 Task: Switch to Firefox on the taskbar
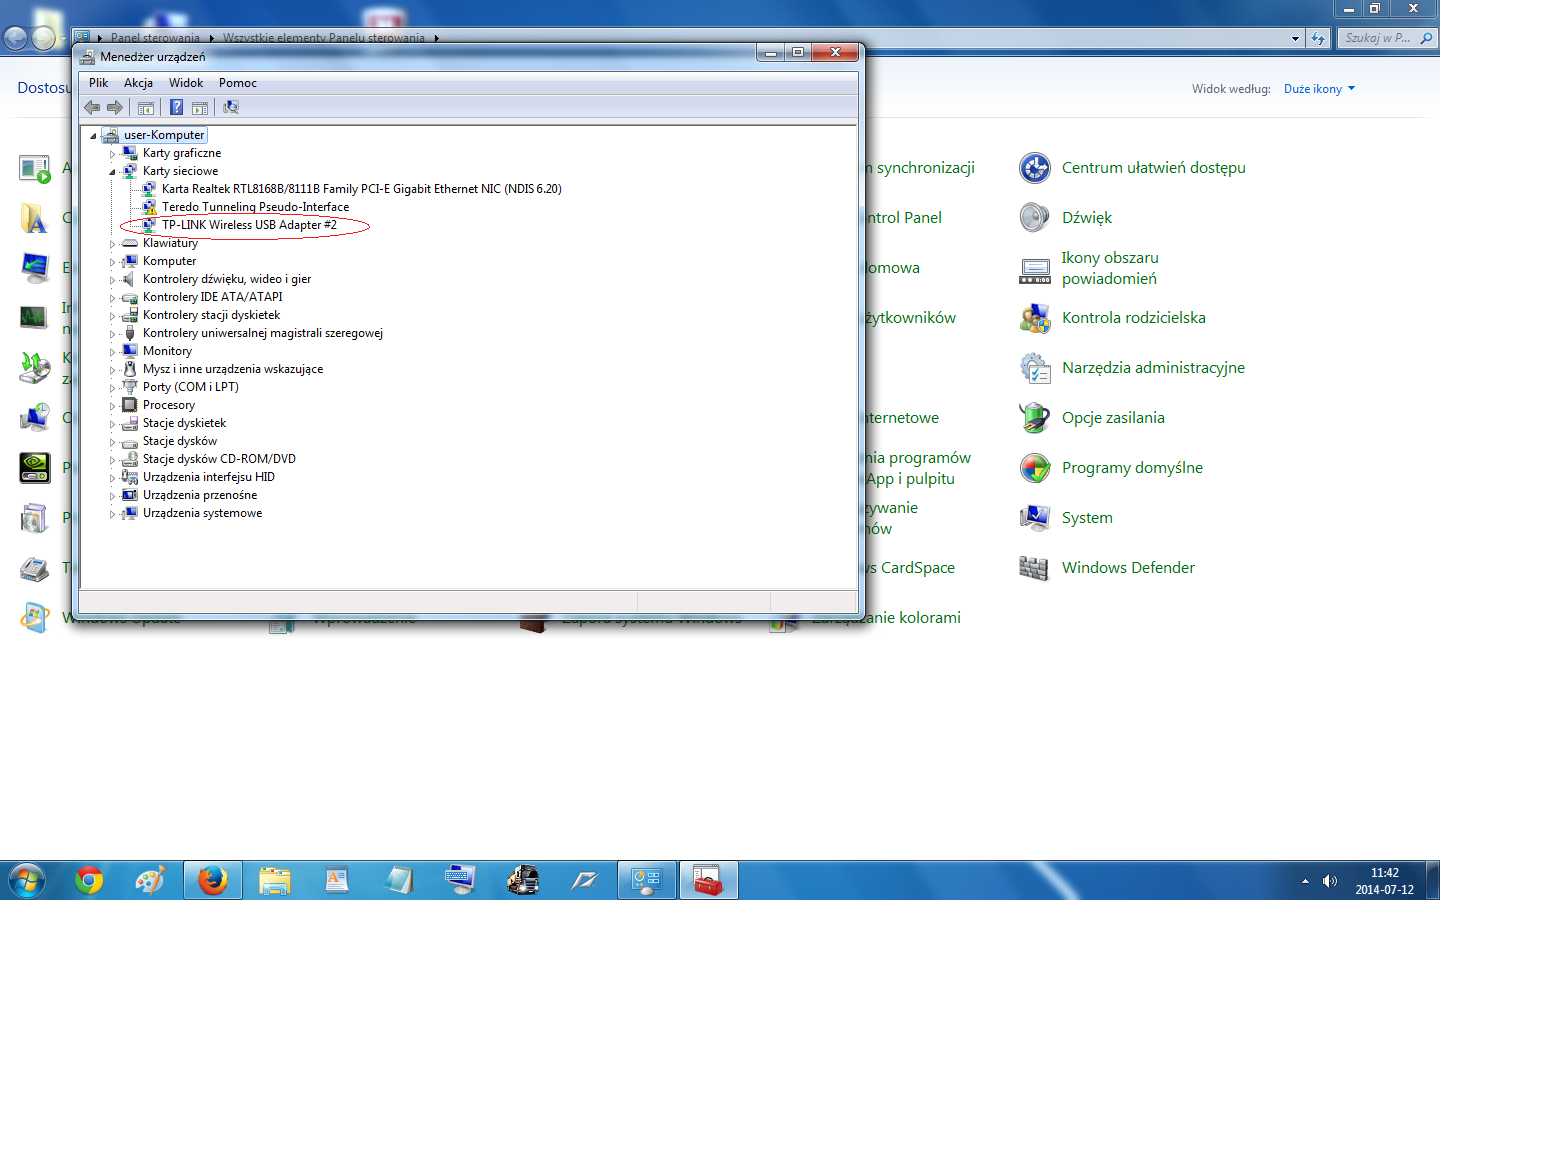click(212, 880)
